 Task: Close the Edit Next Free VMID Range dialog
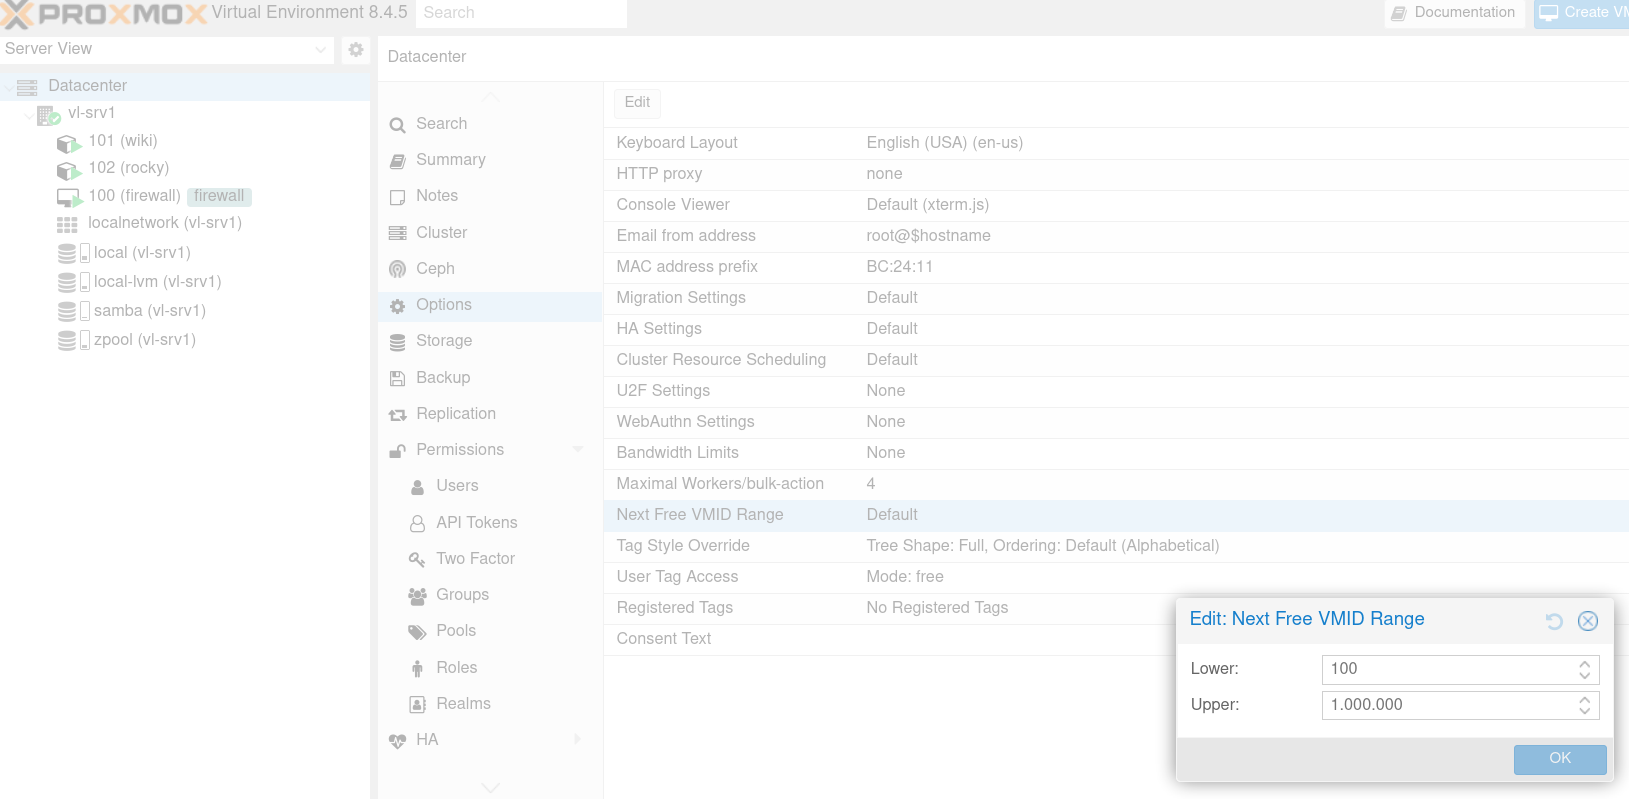1587,621
